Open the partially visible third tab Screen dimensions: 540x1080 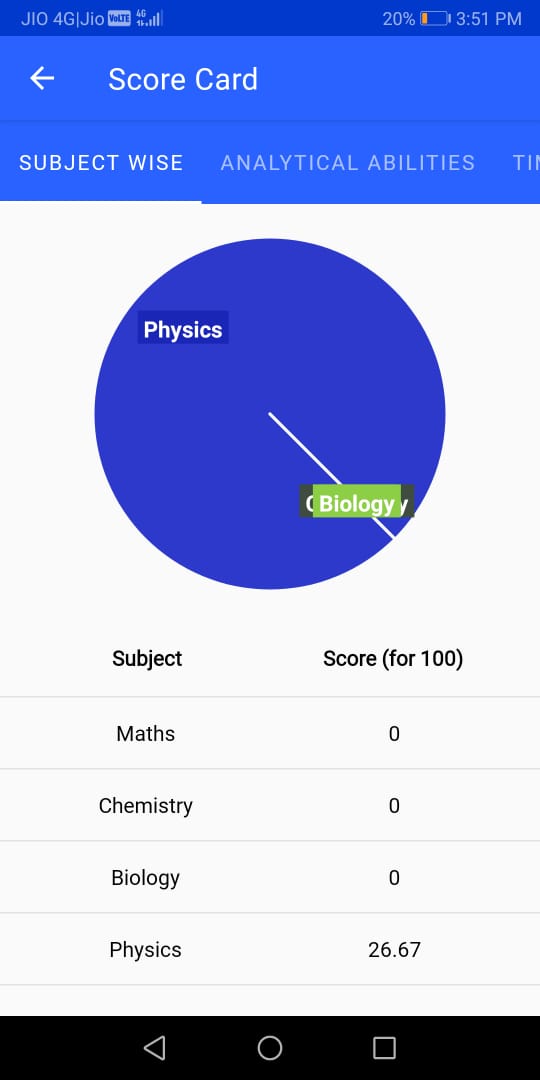[x=526, y=163]
